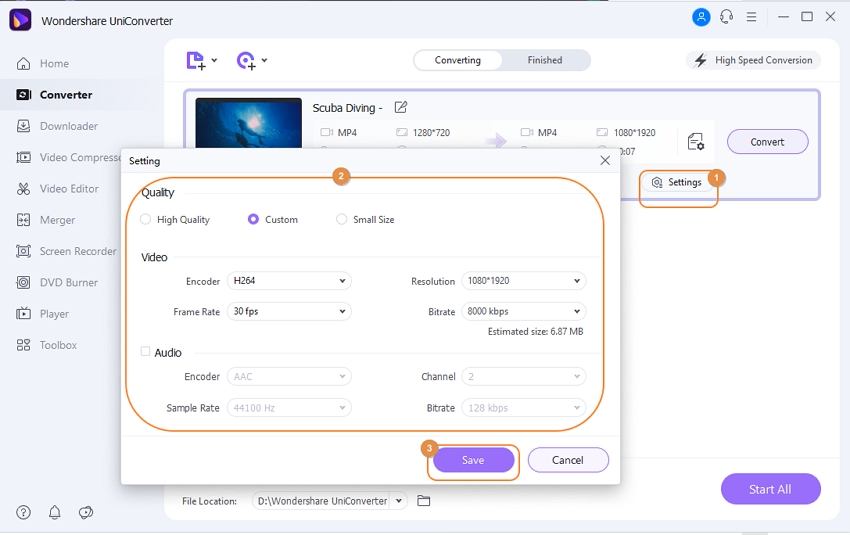Screen dimensions: 850x535
Task: Click the add files icon
Action: pos(196,61)
